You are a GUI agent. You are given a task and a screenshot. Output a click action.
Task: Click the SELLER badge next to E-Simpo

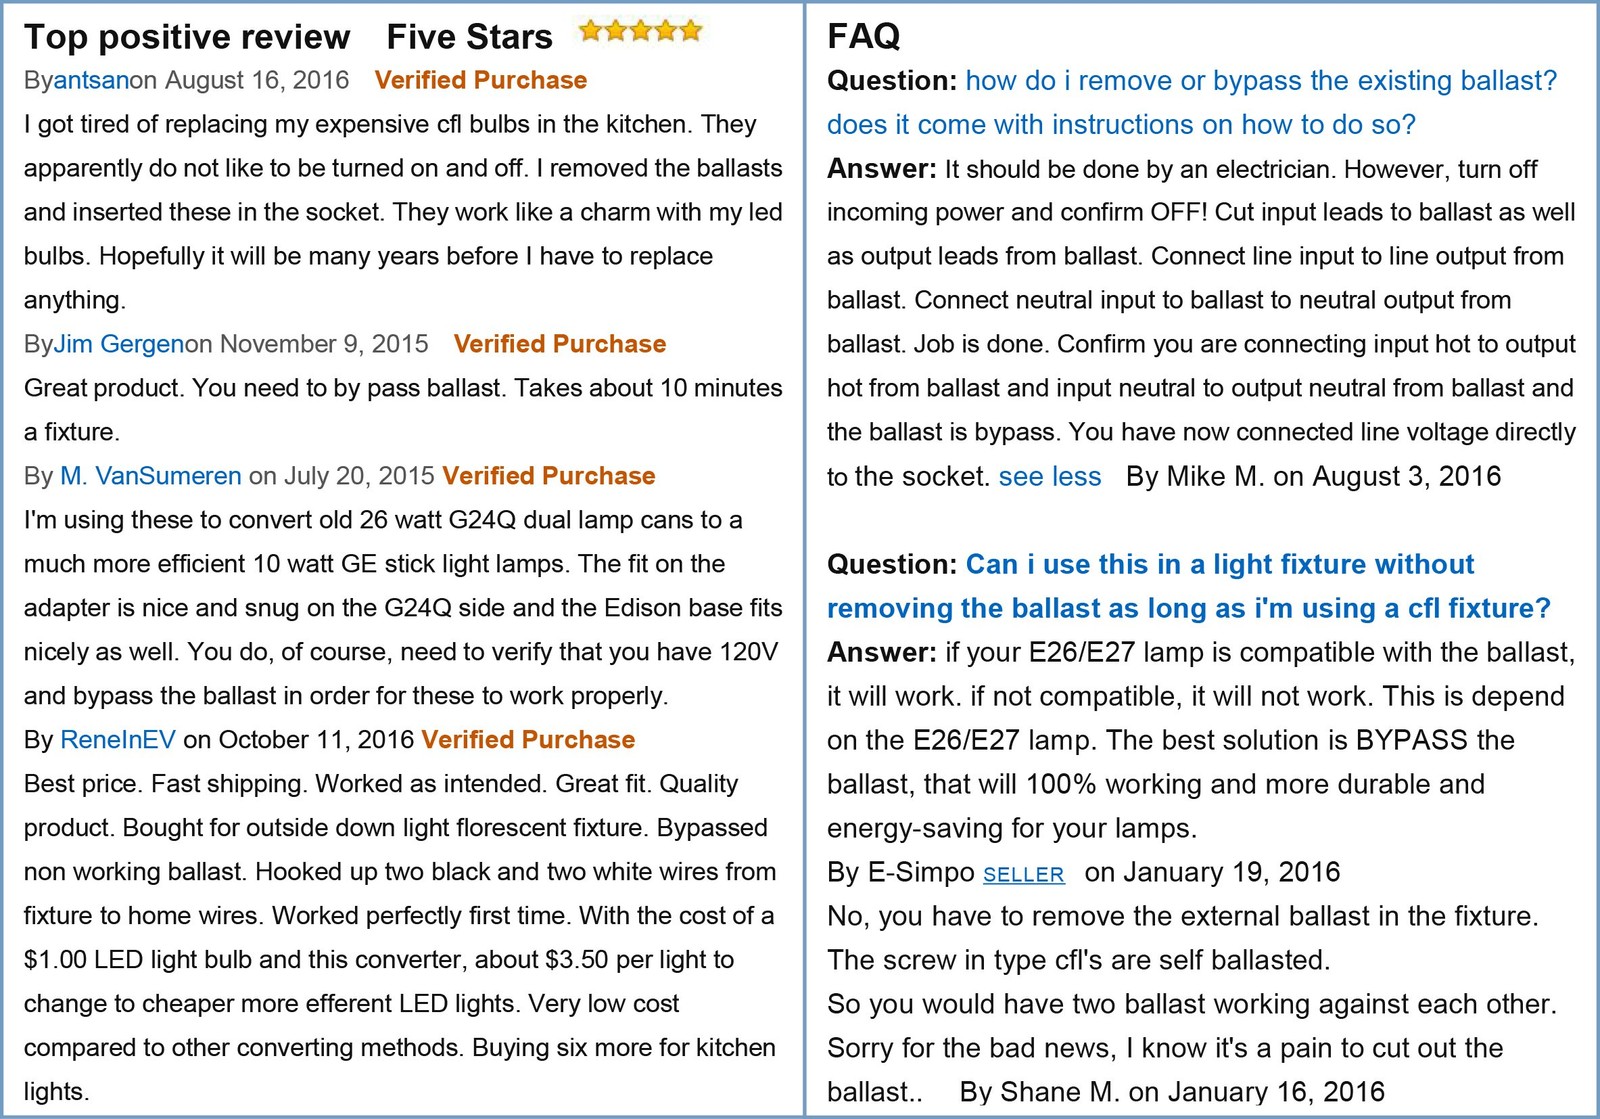point(1024,875)
